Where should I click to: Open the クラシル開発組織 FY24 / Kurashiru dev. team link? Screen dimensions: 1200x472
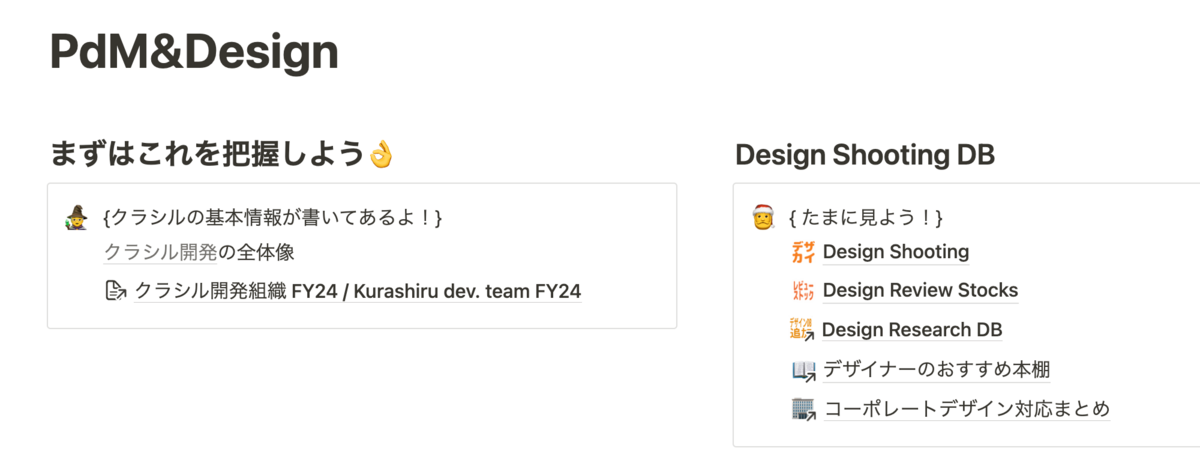pyautogui.click(x=357, y=291)
